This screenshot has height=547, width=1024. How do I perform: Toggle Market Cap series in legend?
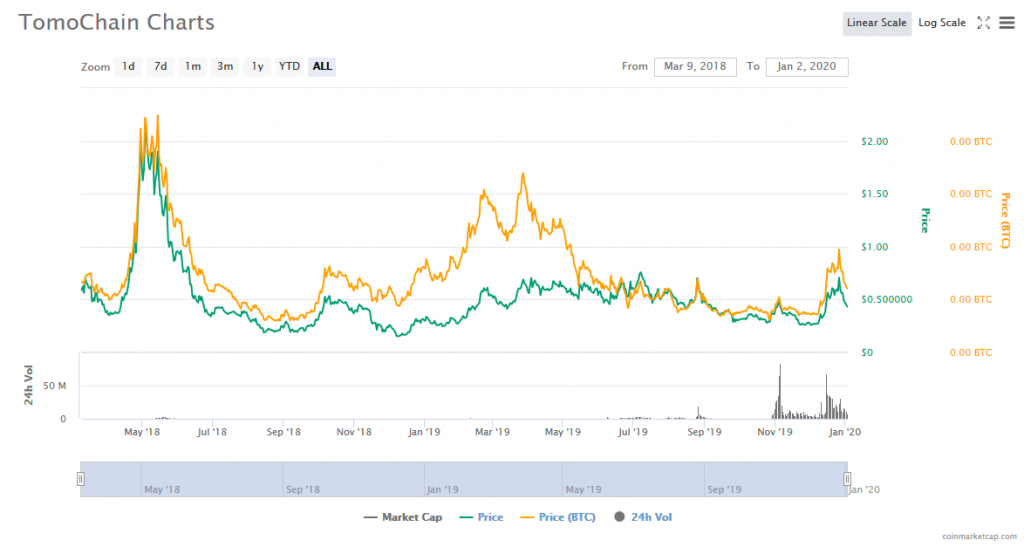tap(403, 517)
